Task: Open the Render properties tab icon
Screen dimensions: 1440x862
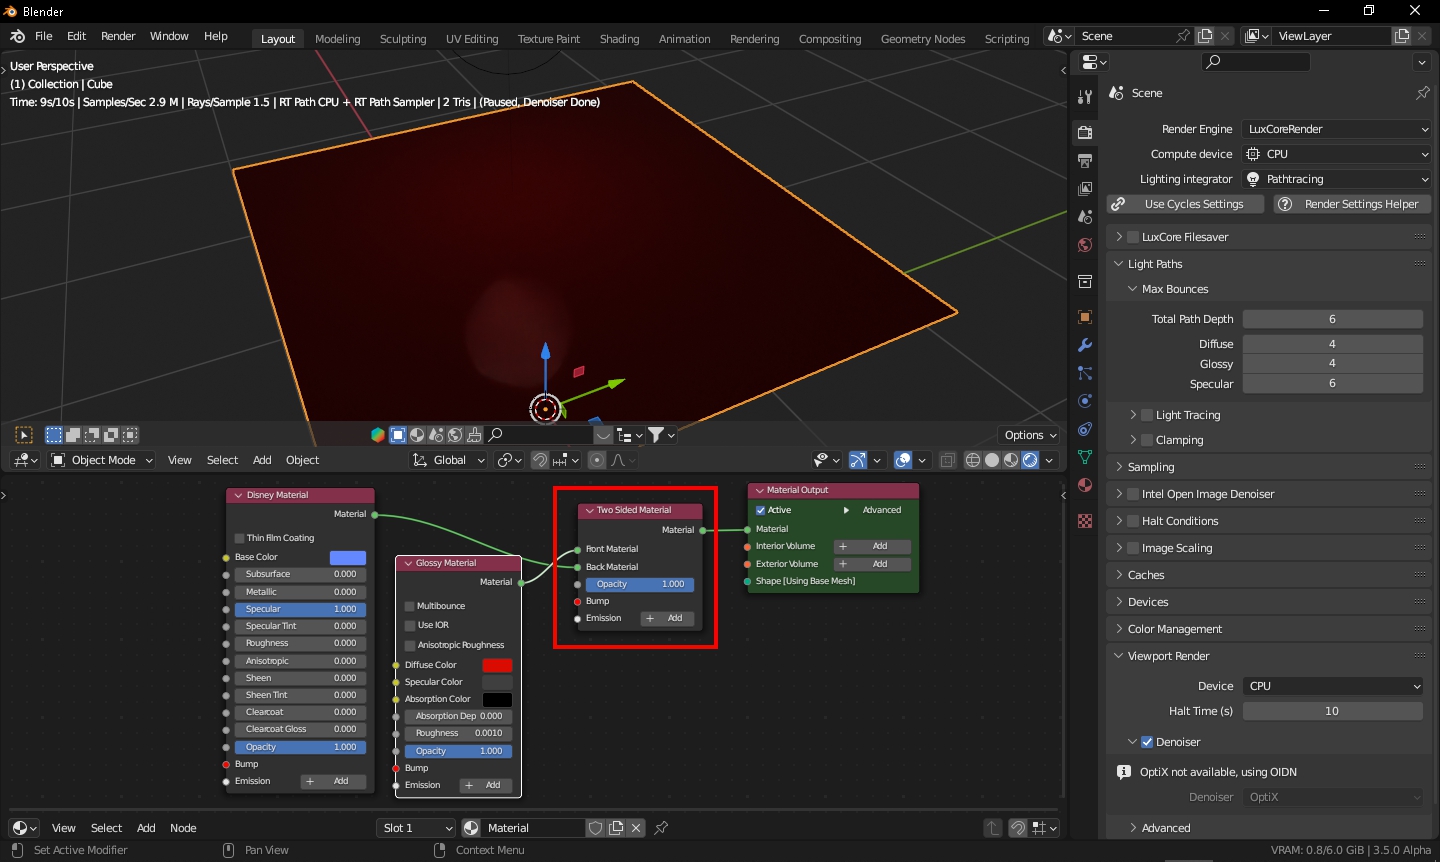Action: click(1085, 132)
